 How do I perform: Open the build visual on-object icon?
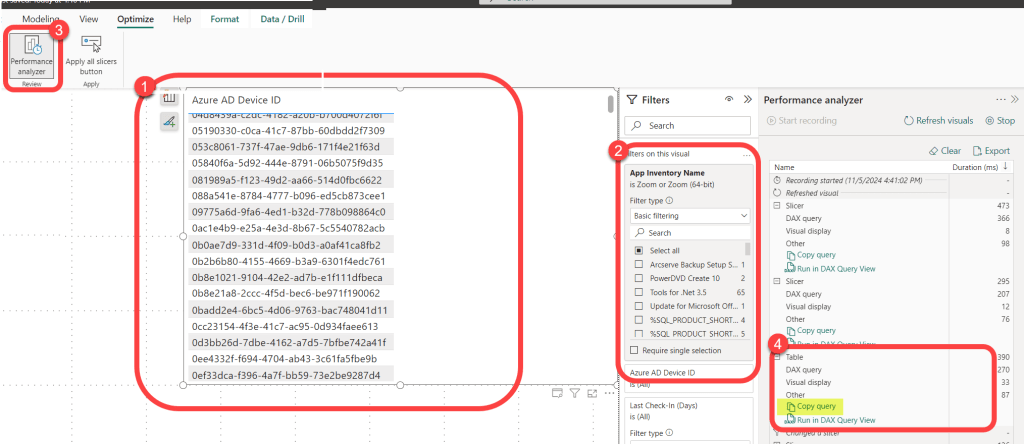coord(169,98)
